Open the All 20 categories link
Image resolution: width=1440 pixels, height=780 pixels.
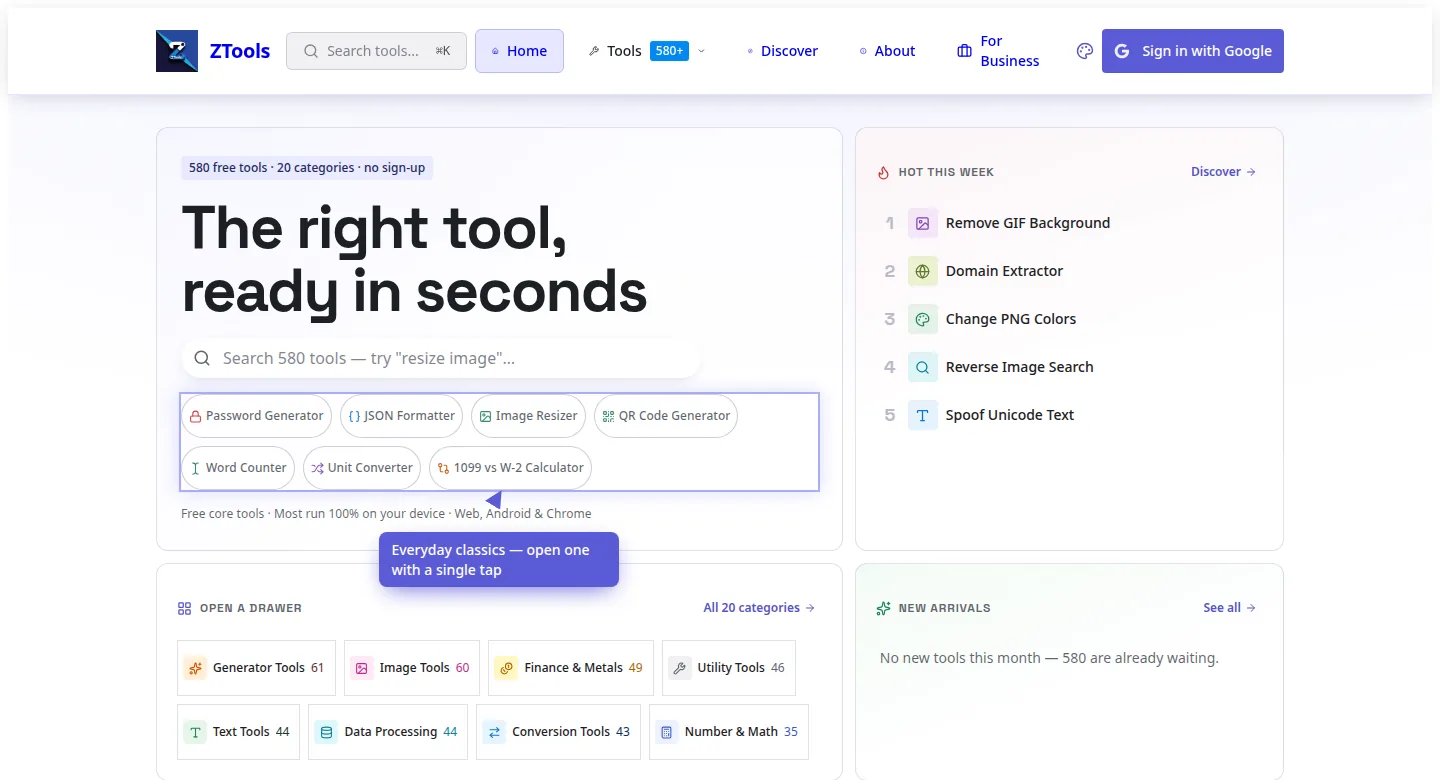759,608
